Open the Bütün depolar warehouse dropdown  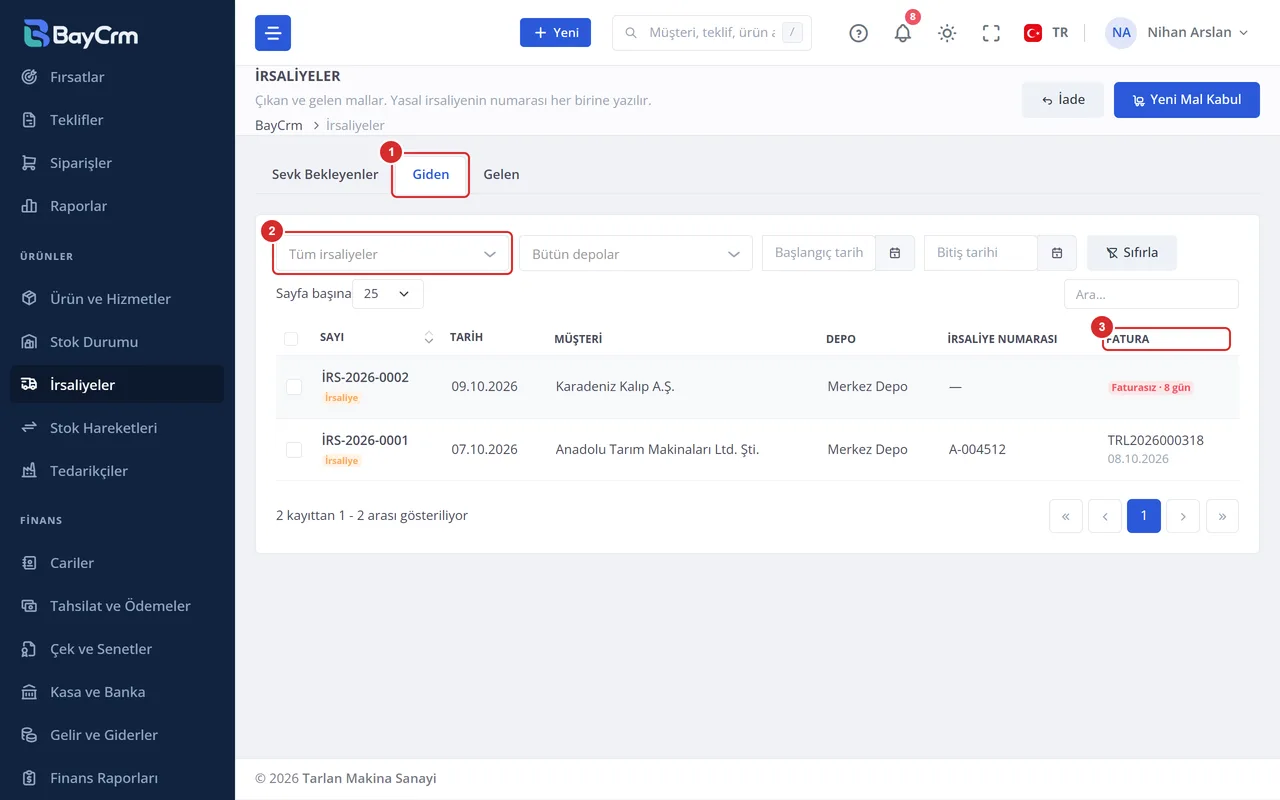coord(636,254)
